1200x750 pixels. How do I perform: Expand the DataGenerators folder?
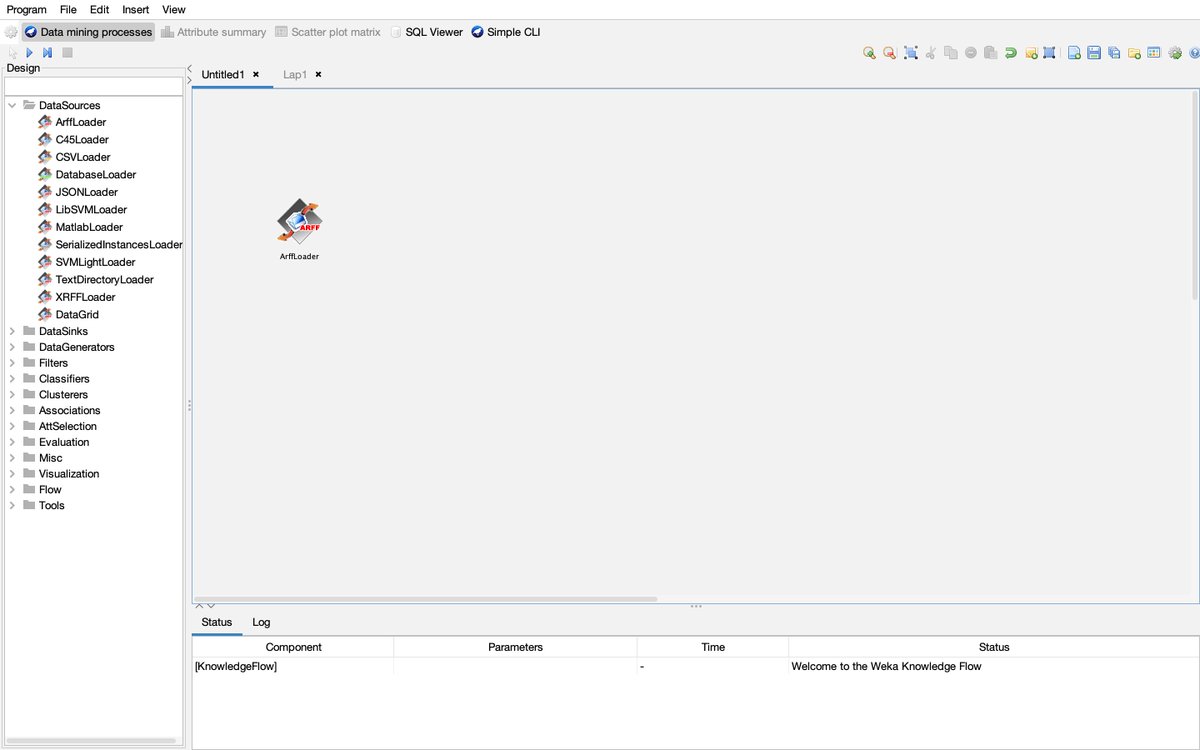[12, 347]
